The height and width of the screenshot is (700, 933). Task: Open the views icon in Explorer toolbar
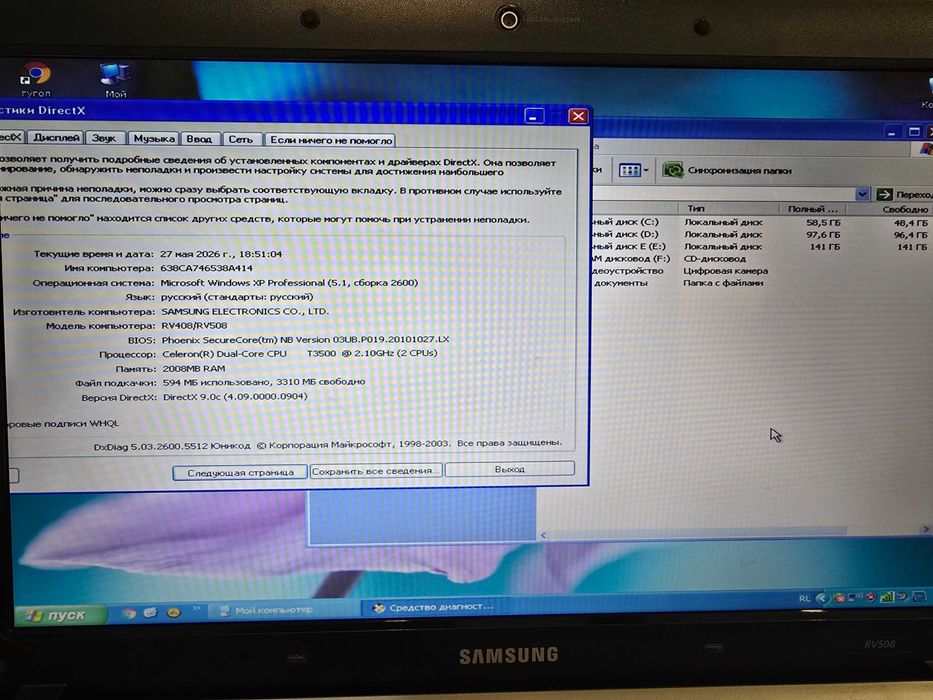click(x=630, y=171)
